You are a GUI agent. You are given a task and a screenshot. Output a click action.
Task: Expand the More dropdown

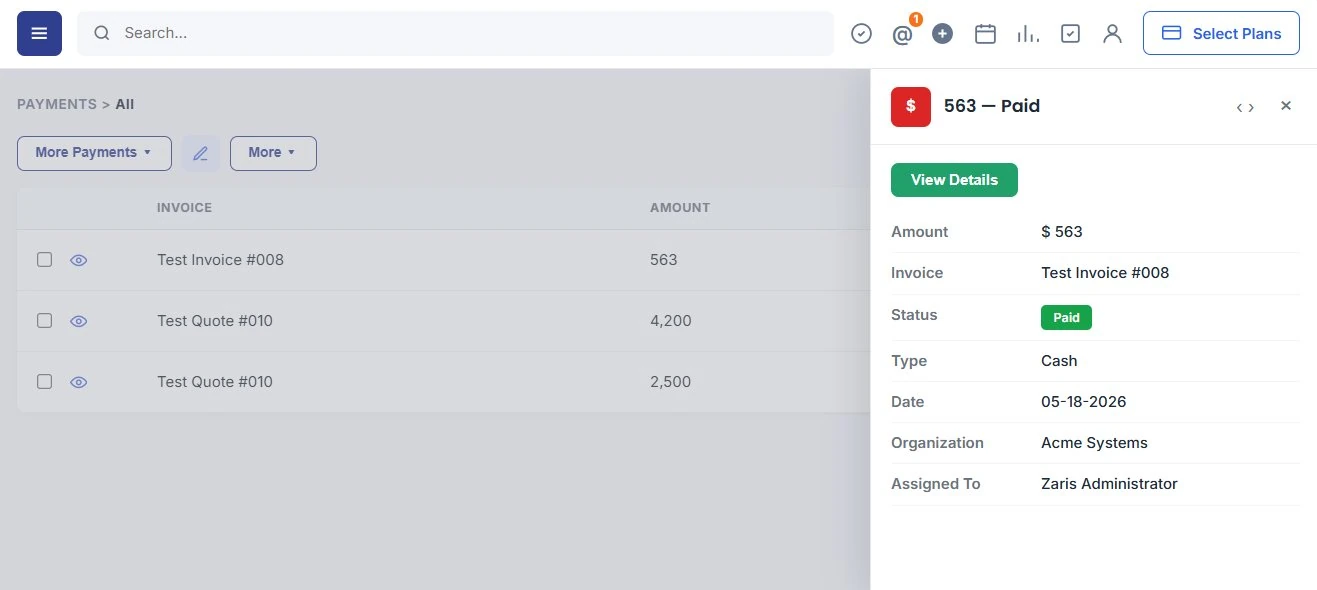tap(273, 153)
